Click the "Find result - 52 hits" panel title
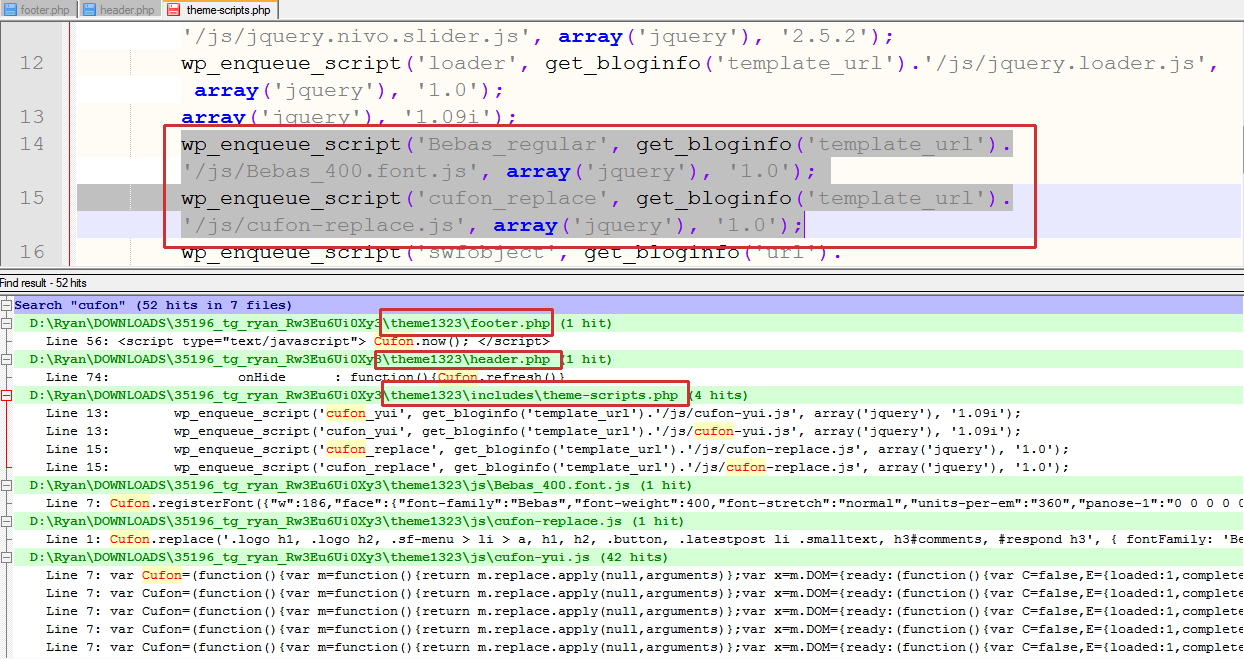 point(44,284)
